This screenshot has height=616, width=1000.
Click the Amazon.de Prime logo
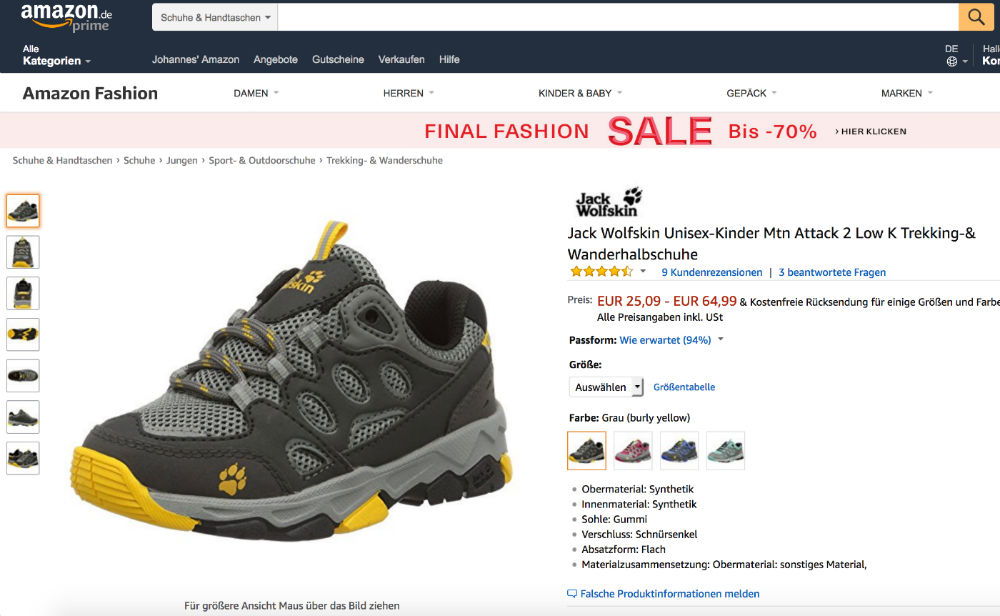pos(66,17)
